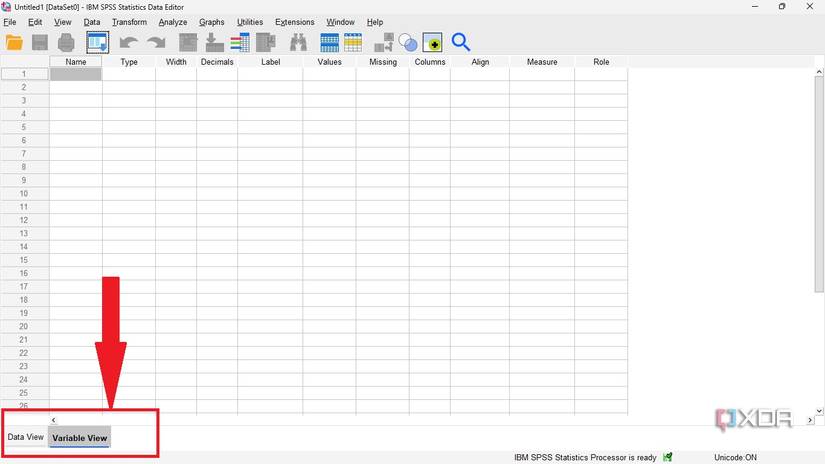
Task: Click the processor ready status icon
Action: (x=668, y=457)
